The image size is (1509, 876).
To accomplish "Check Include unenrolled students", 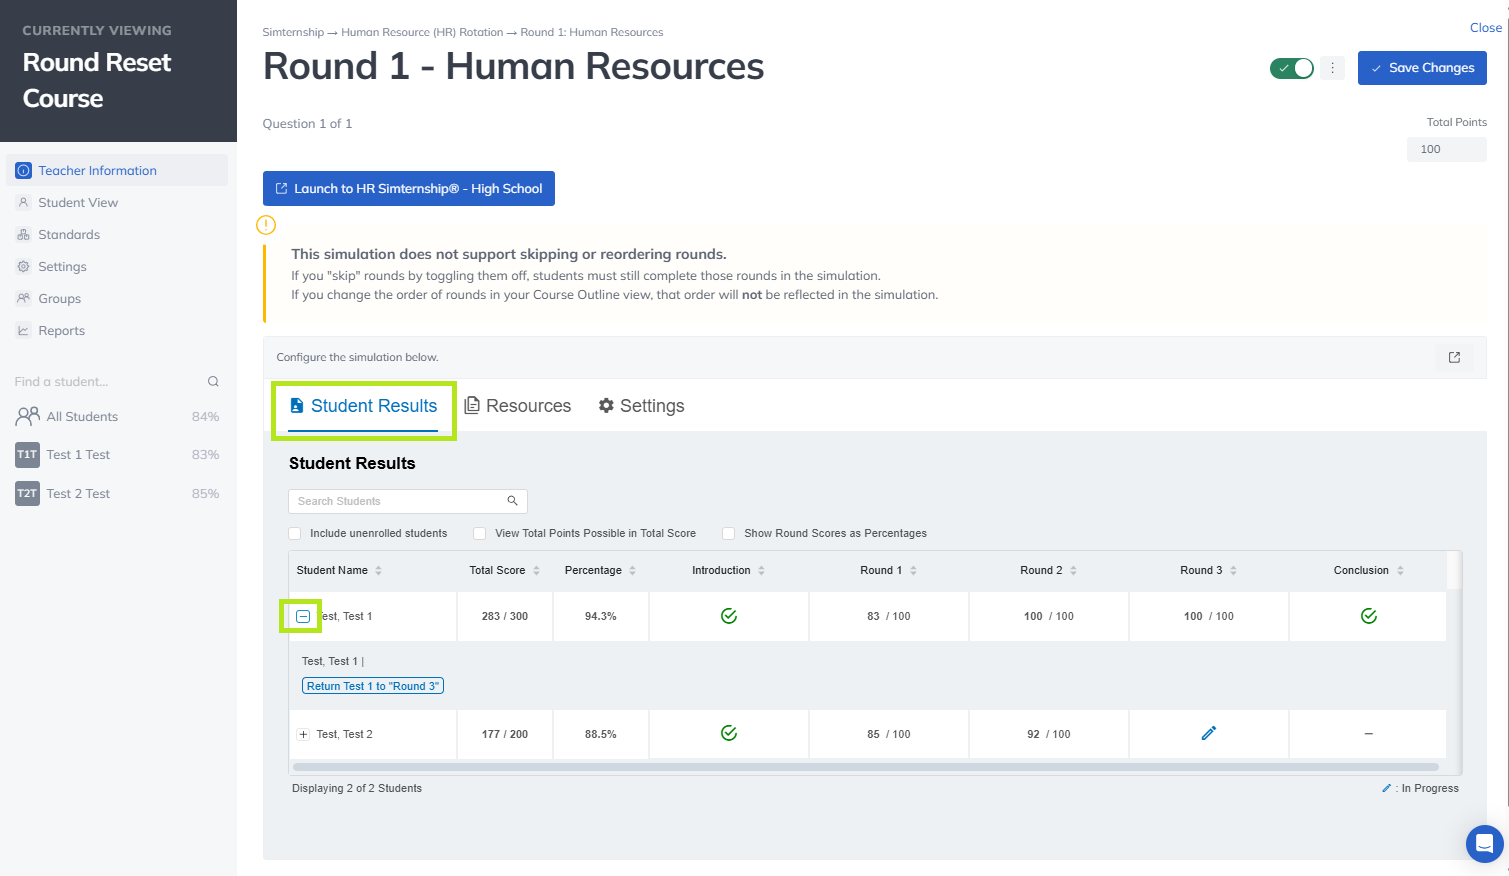I will (295, 534).
